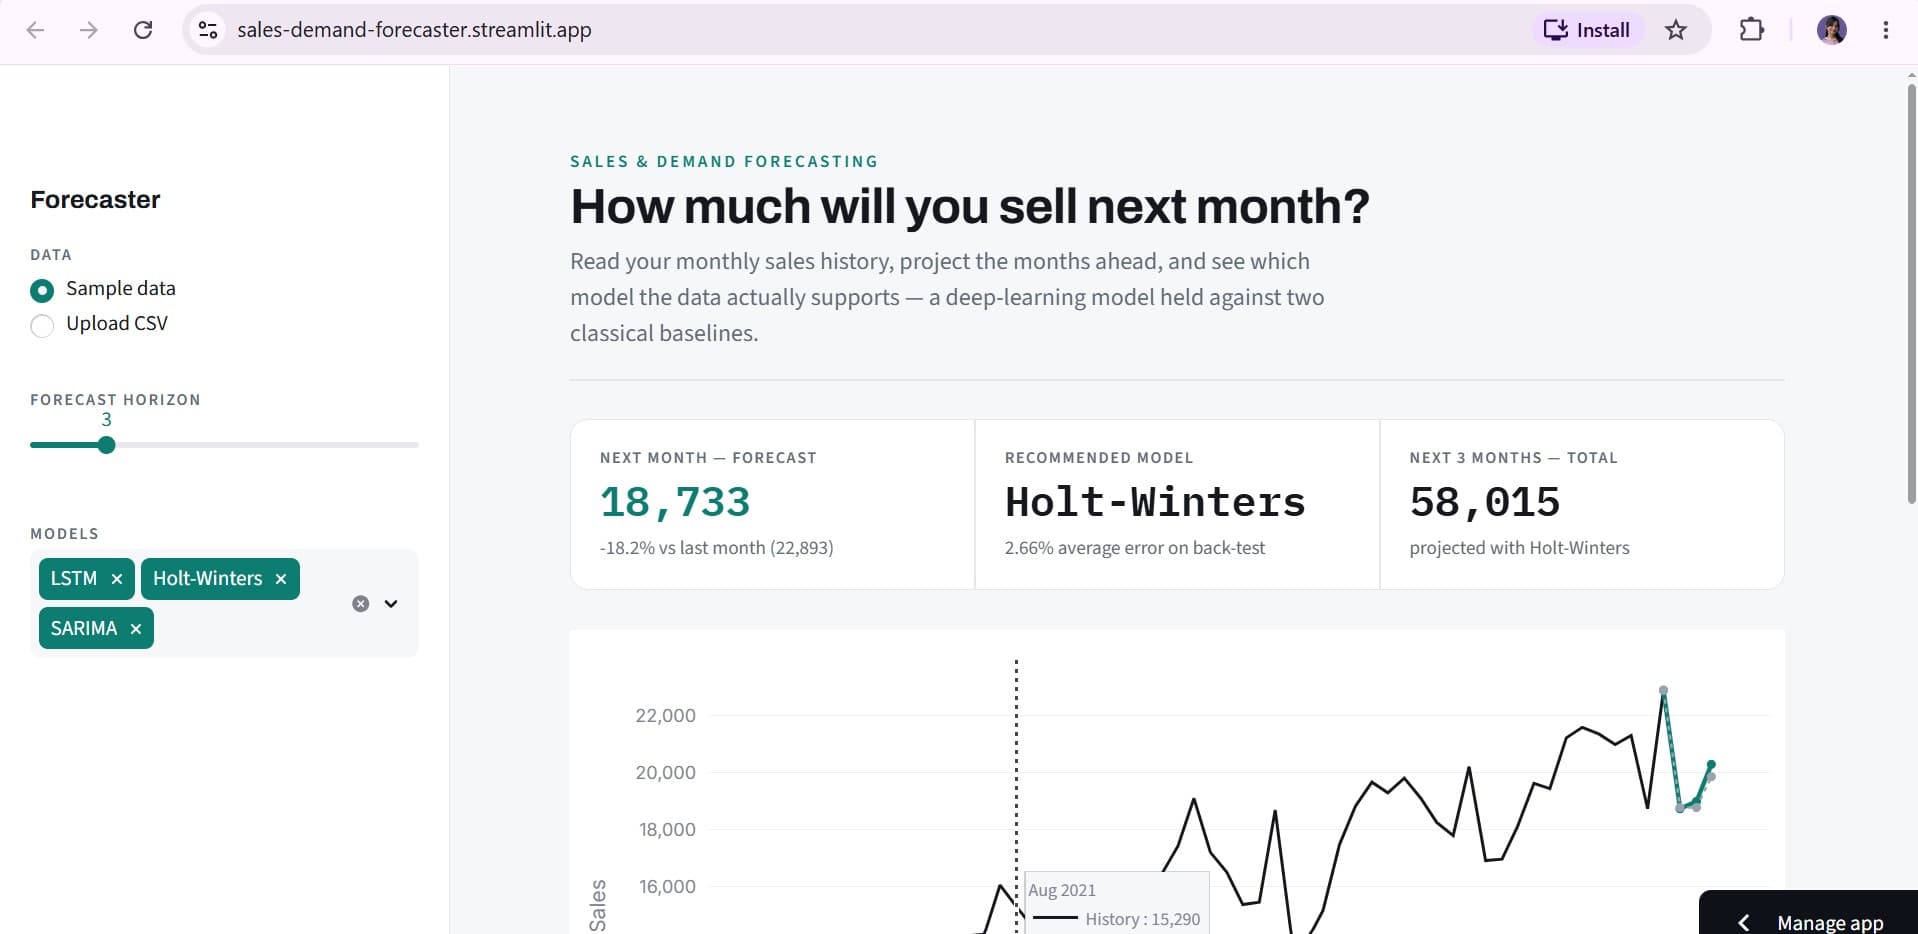
Task: Open the browser extensions menu
Action: point(1752,30)
